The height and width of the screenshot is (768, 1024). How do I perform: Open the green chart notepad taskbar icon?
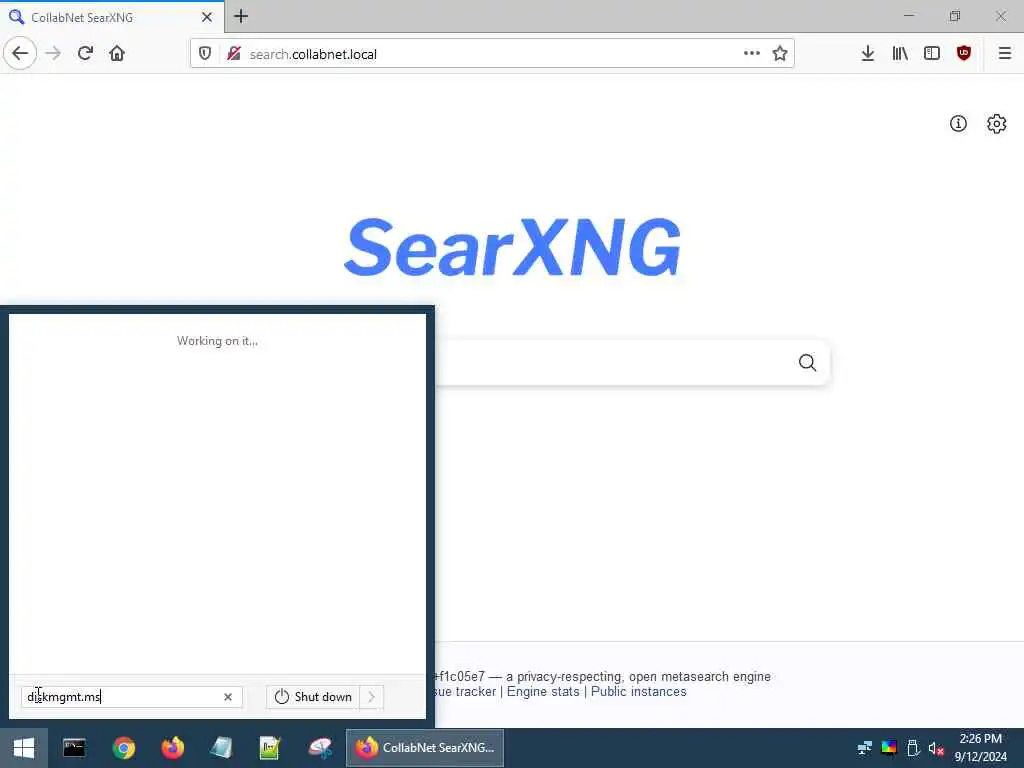270,748
